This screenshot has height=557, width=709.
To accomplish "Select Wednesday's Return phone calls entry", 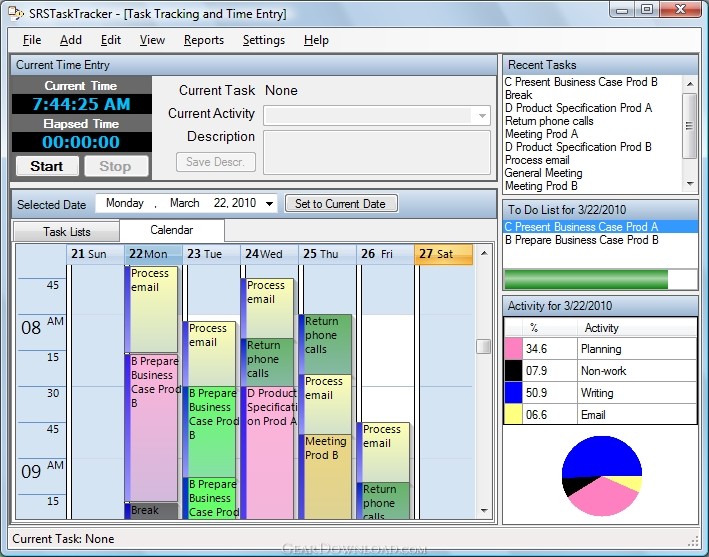I will (267, 362).
